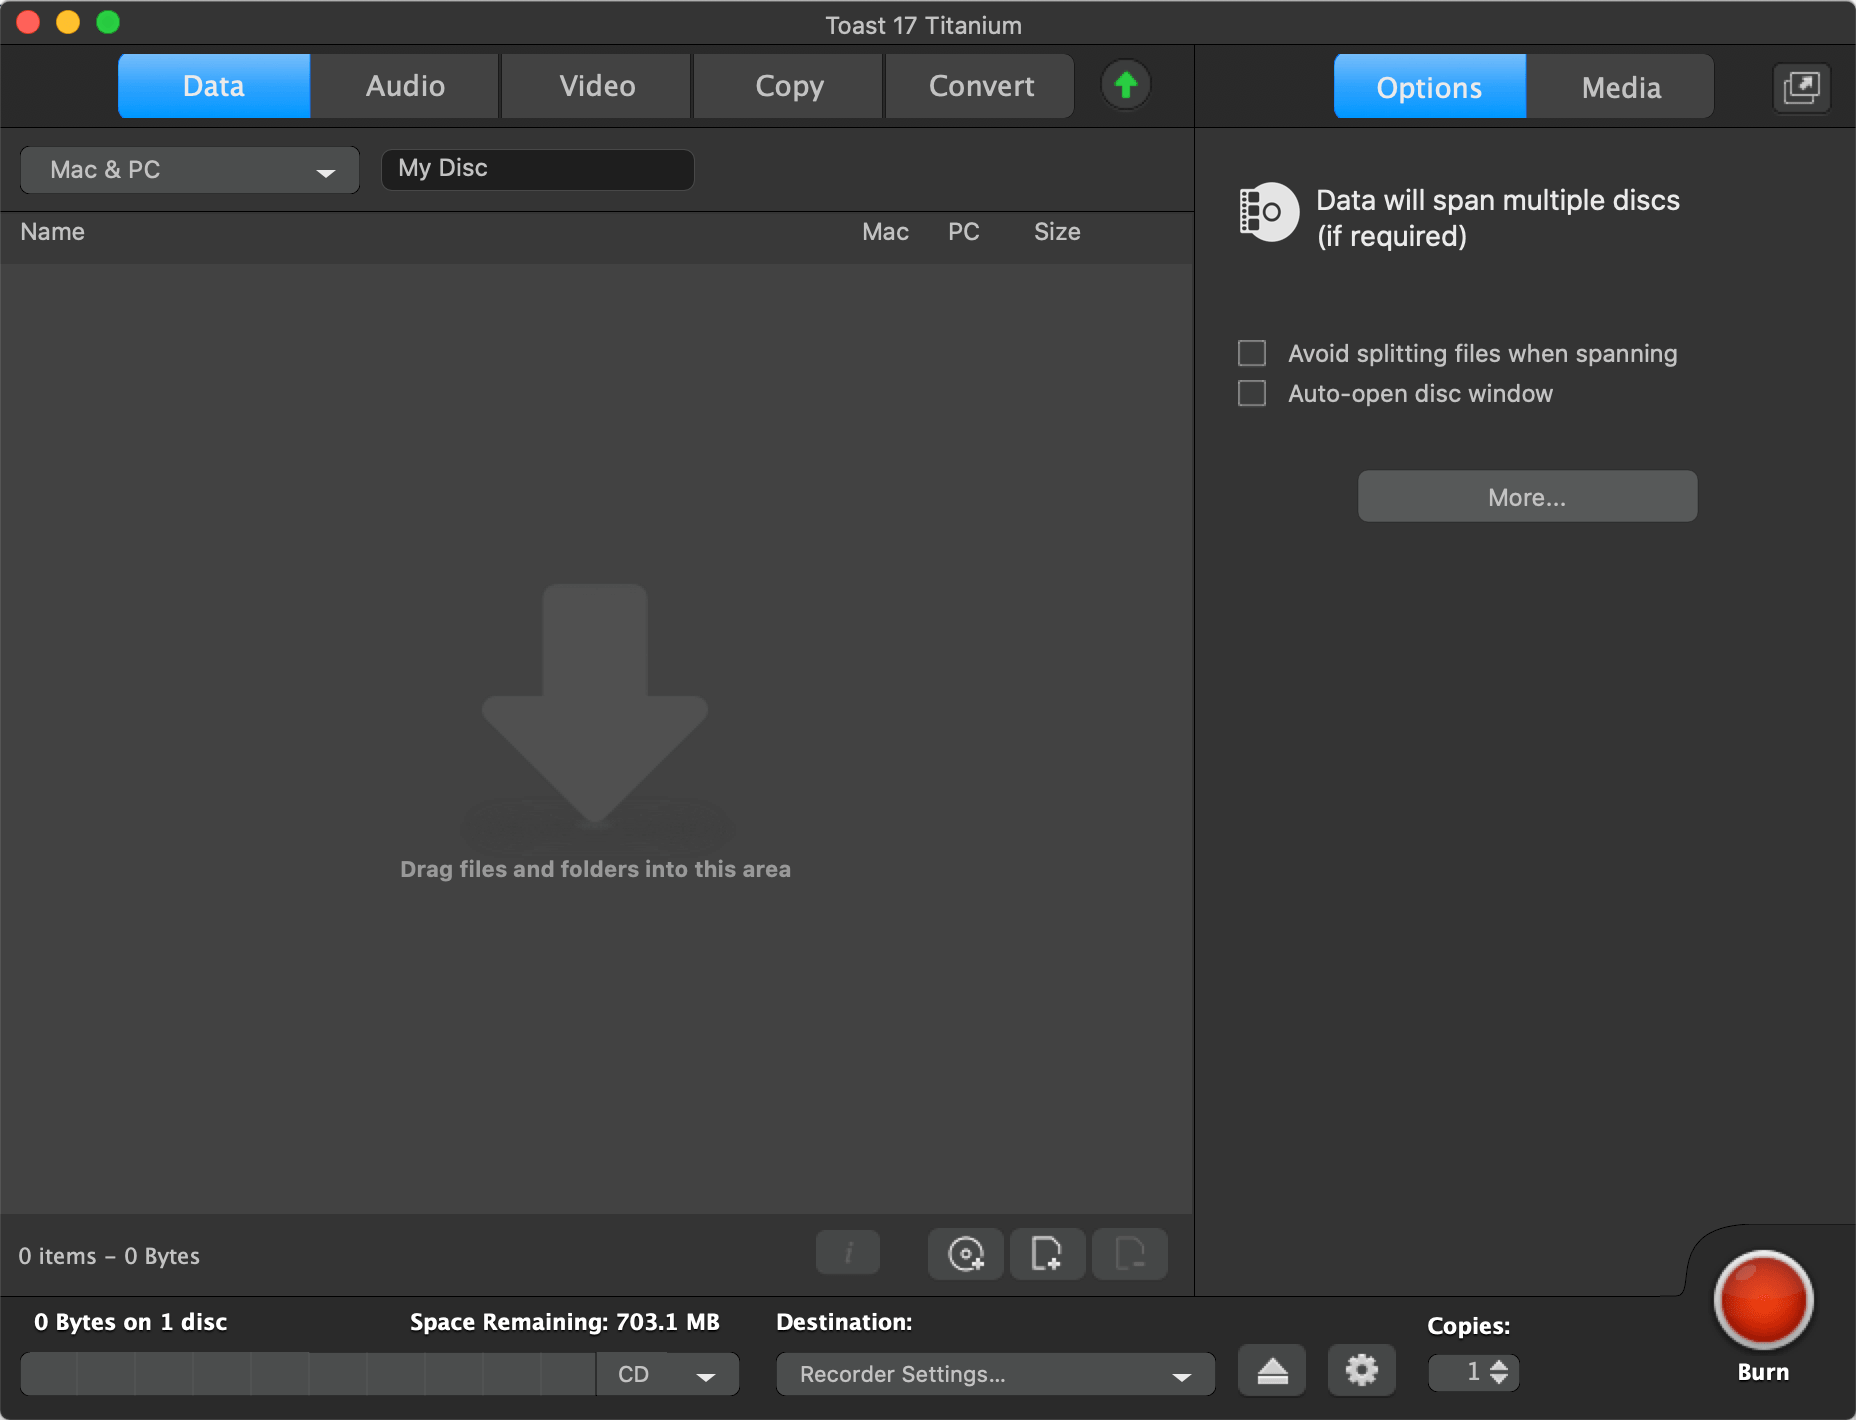
Task: Open recorder settings gear icon
Action: click(1361, 1371)
